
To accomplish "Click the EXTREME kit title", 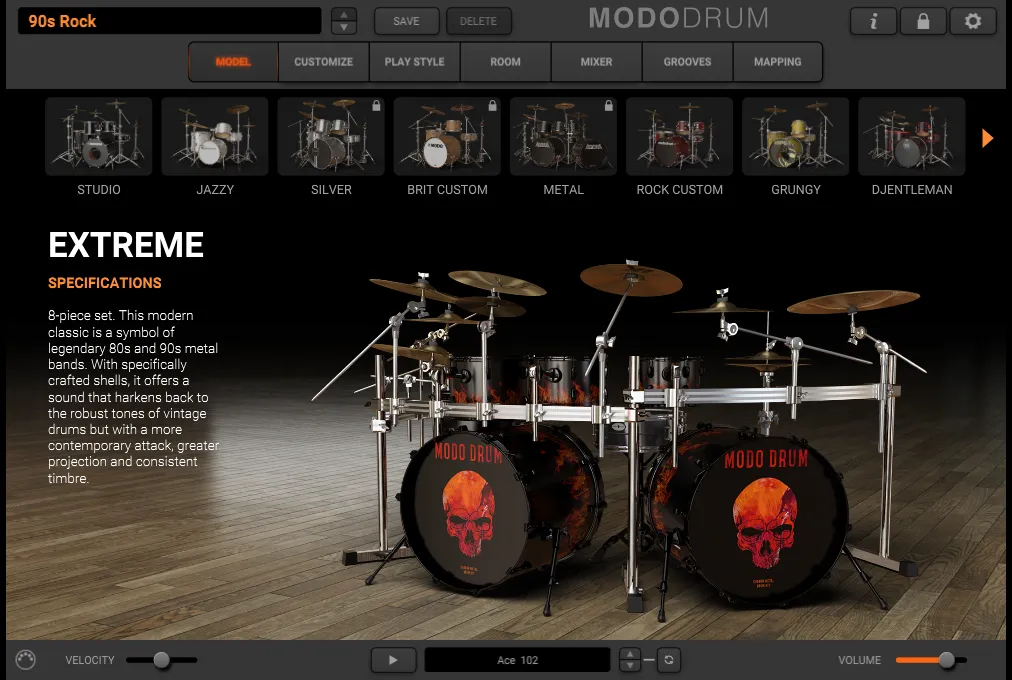I will pos(126,245).
